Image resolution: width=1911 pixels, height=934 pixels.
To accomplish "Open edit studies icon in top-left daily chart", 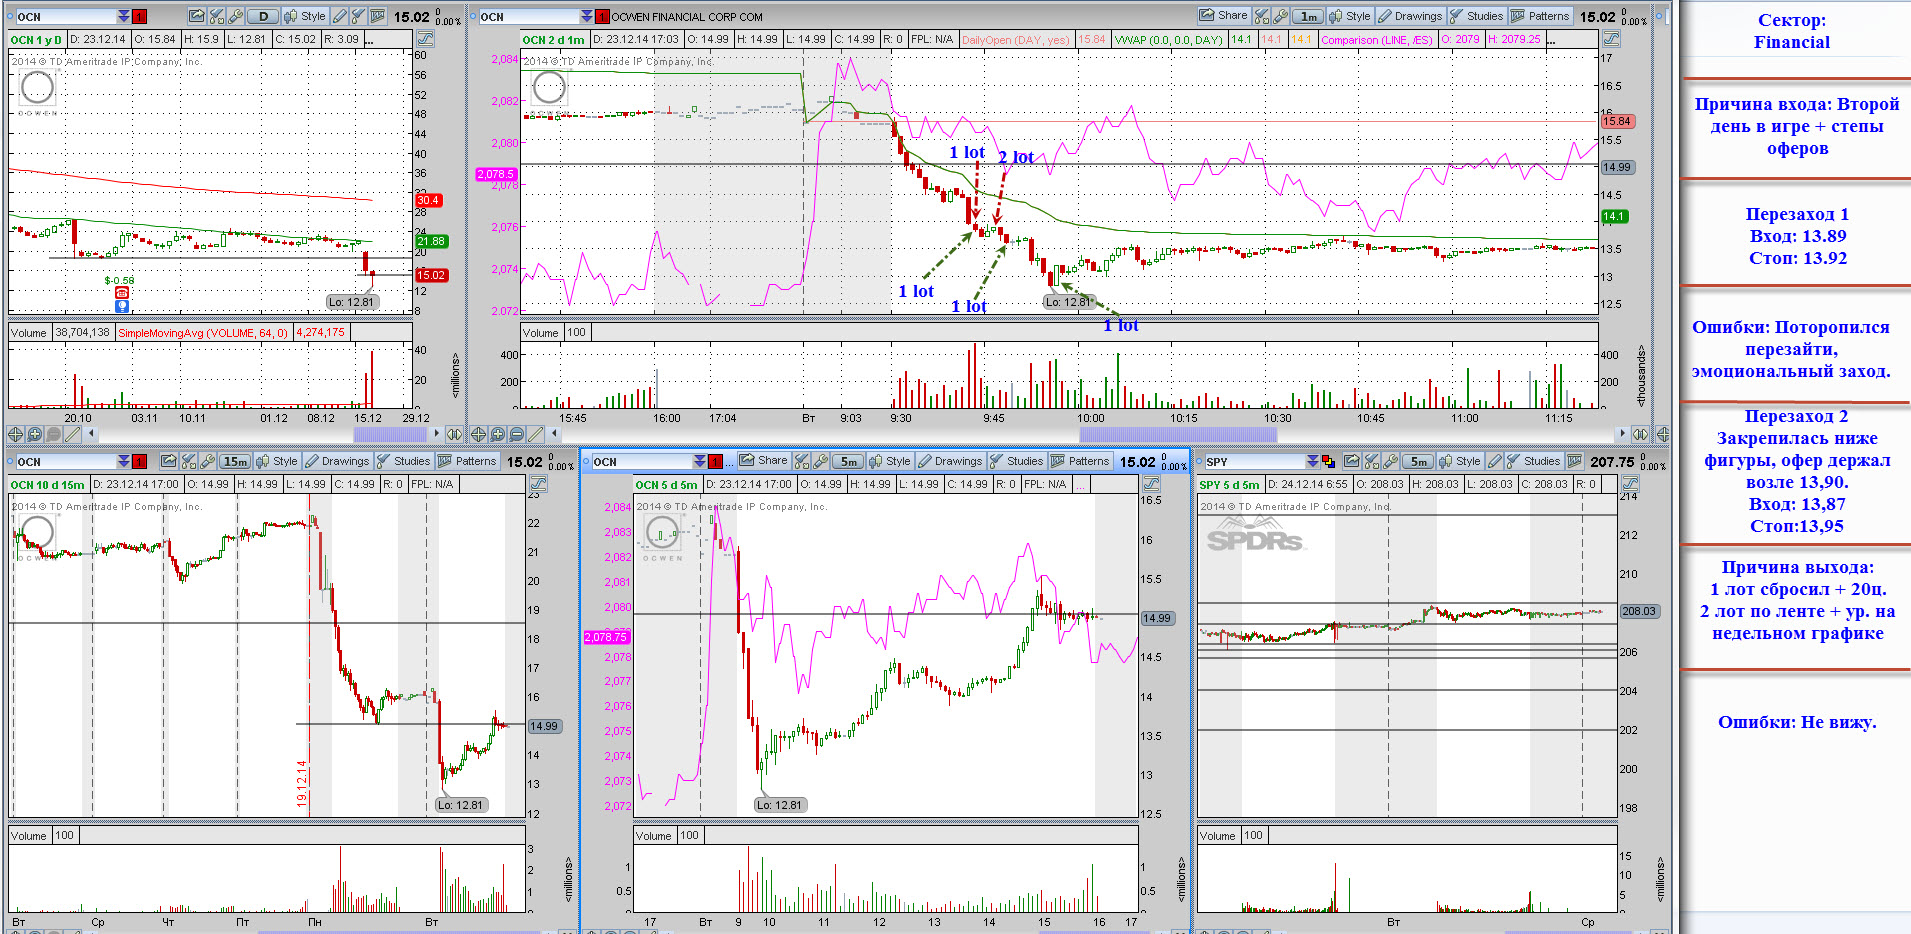I will coord(216,16).
